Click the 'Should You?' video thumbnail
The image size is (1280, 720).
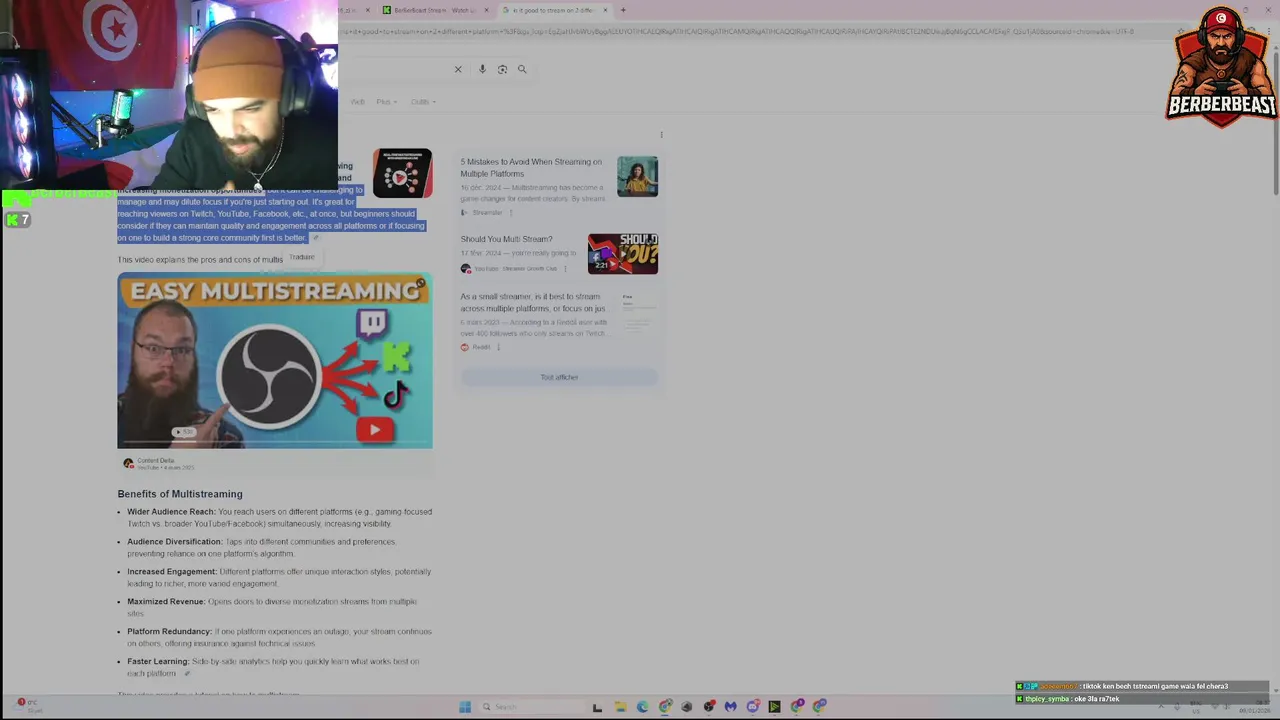pyautogui.click(x=623, y=254)
